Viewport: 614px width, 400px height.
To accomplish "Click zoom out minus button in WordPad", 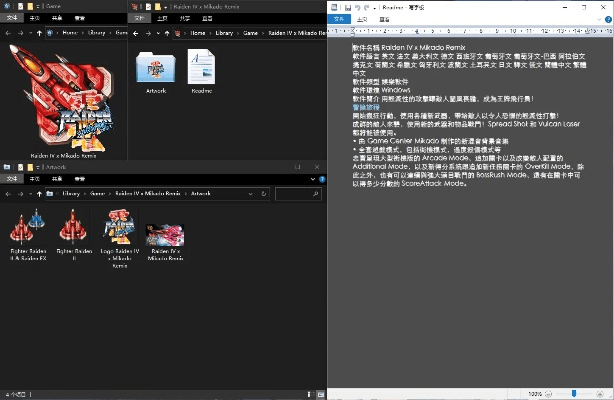I will [548, 394].
